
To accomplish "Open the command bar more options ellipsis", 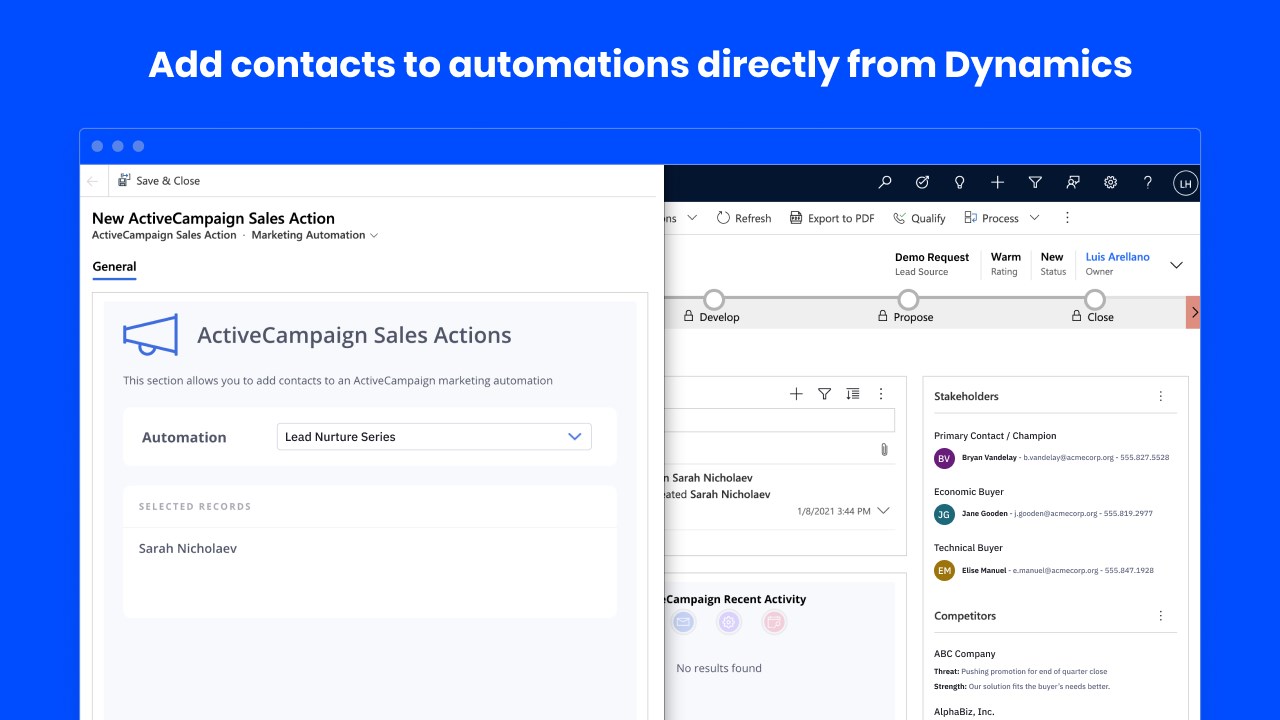I will tap(1067, 218).
